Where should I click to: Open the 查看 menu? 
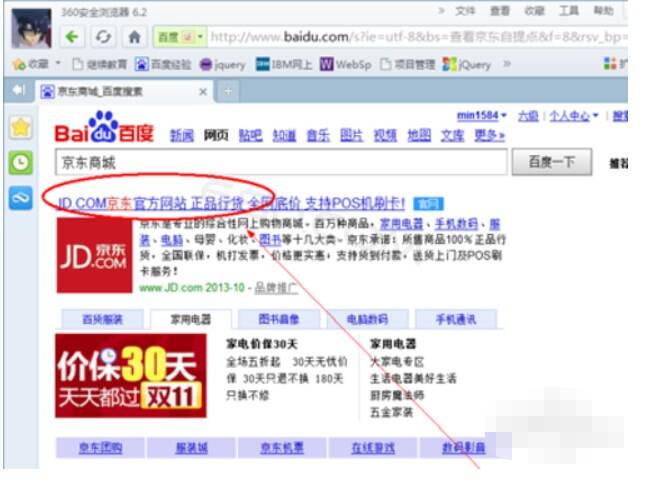tap(500, 11)
